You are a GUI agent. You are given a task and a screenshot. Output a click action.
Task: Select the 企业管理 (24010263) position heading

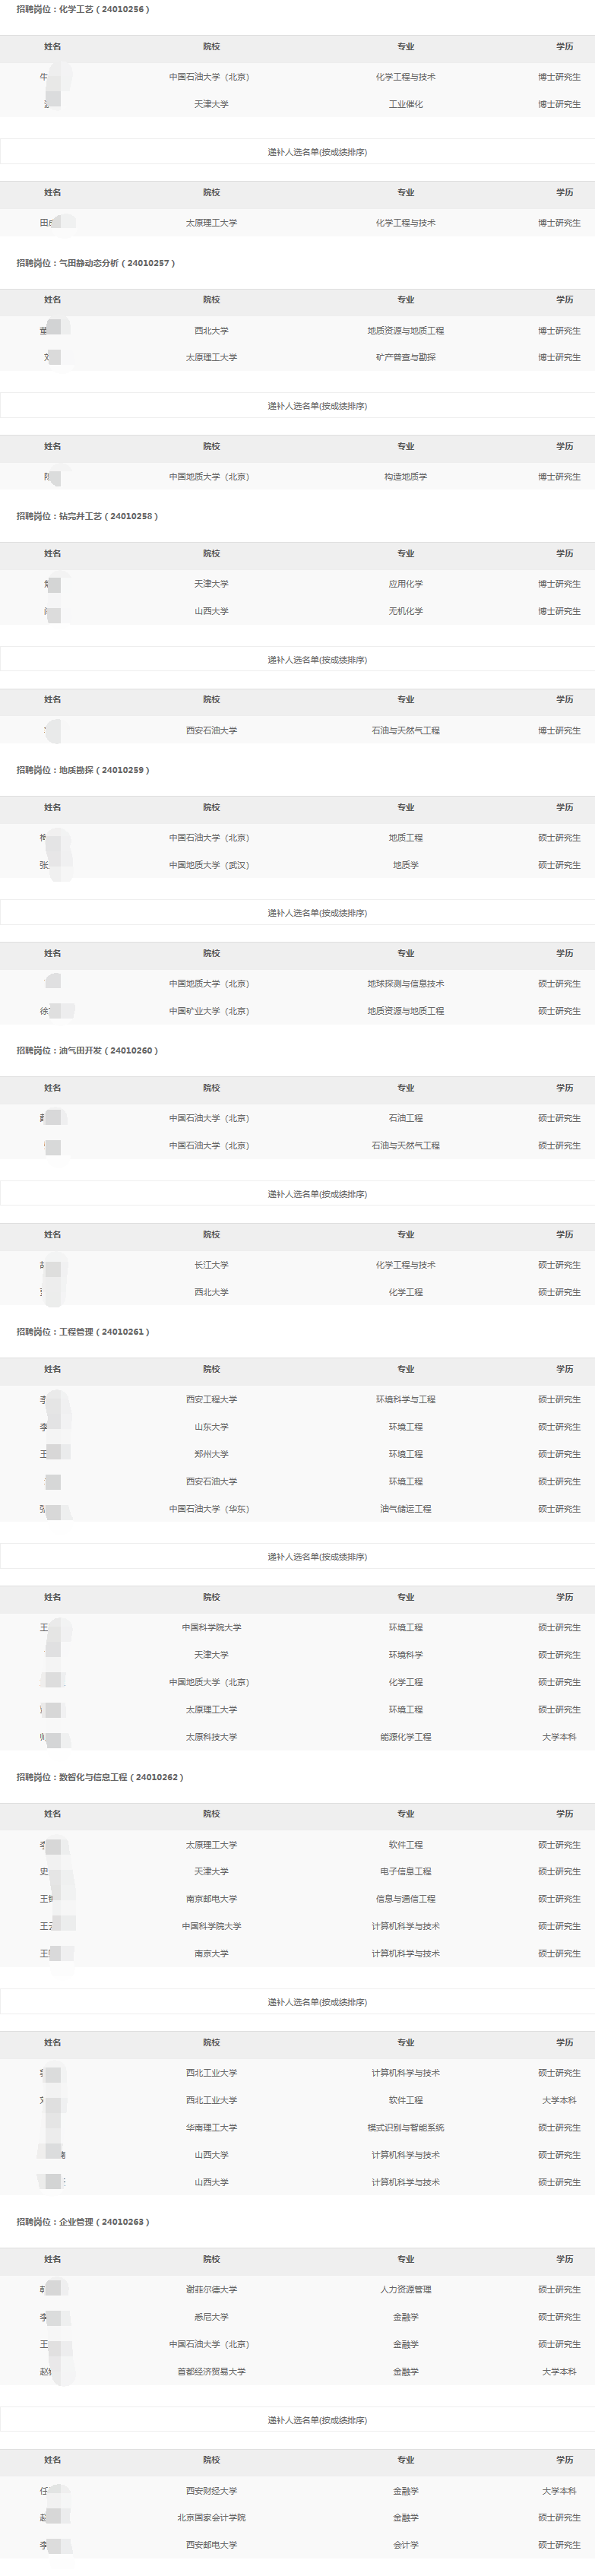click(x=83, y=2221)
